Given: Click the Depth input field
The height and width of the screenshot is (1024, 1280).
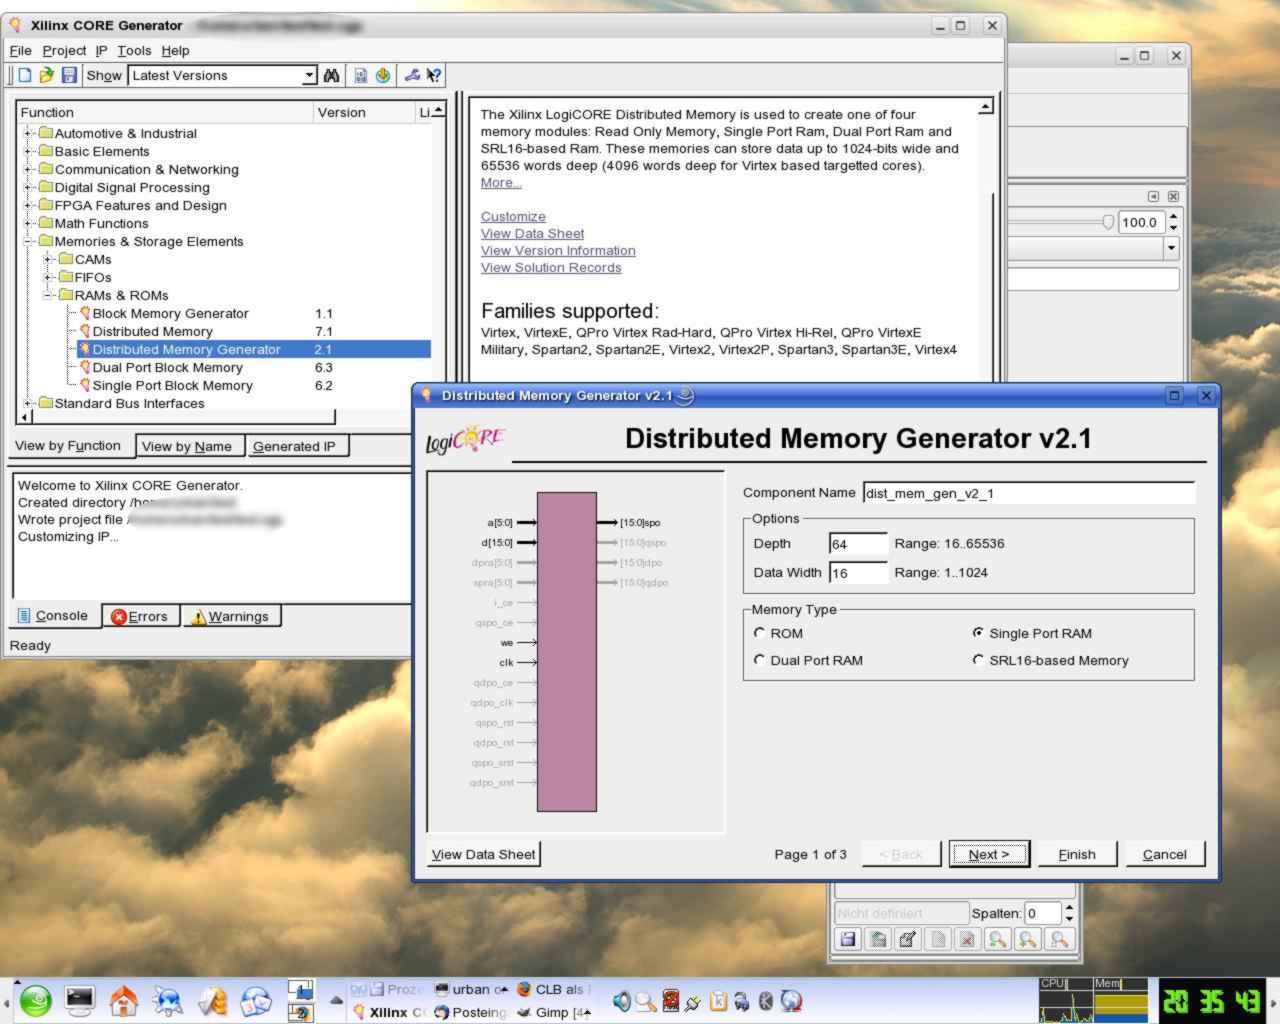Looking at the screenshot, I should (858, 544).
